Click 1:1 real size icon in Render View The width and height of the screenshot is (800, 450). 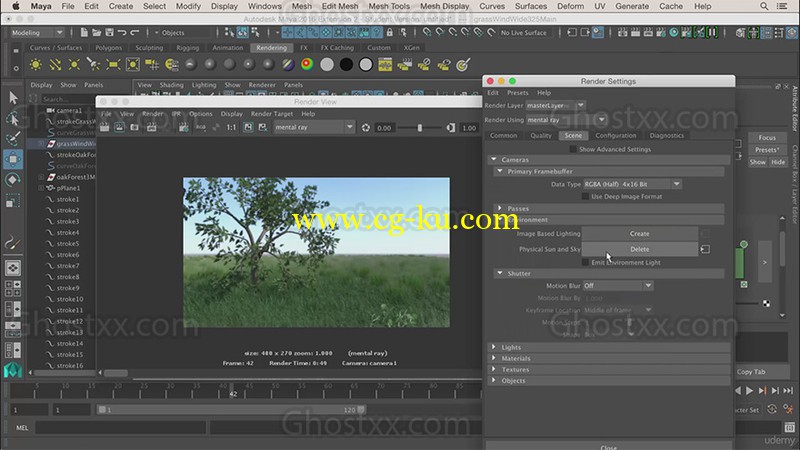(231, 128)
